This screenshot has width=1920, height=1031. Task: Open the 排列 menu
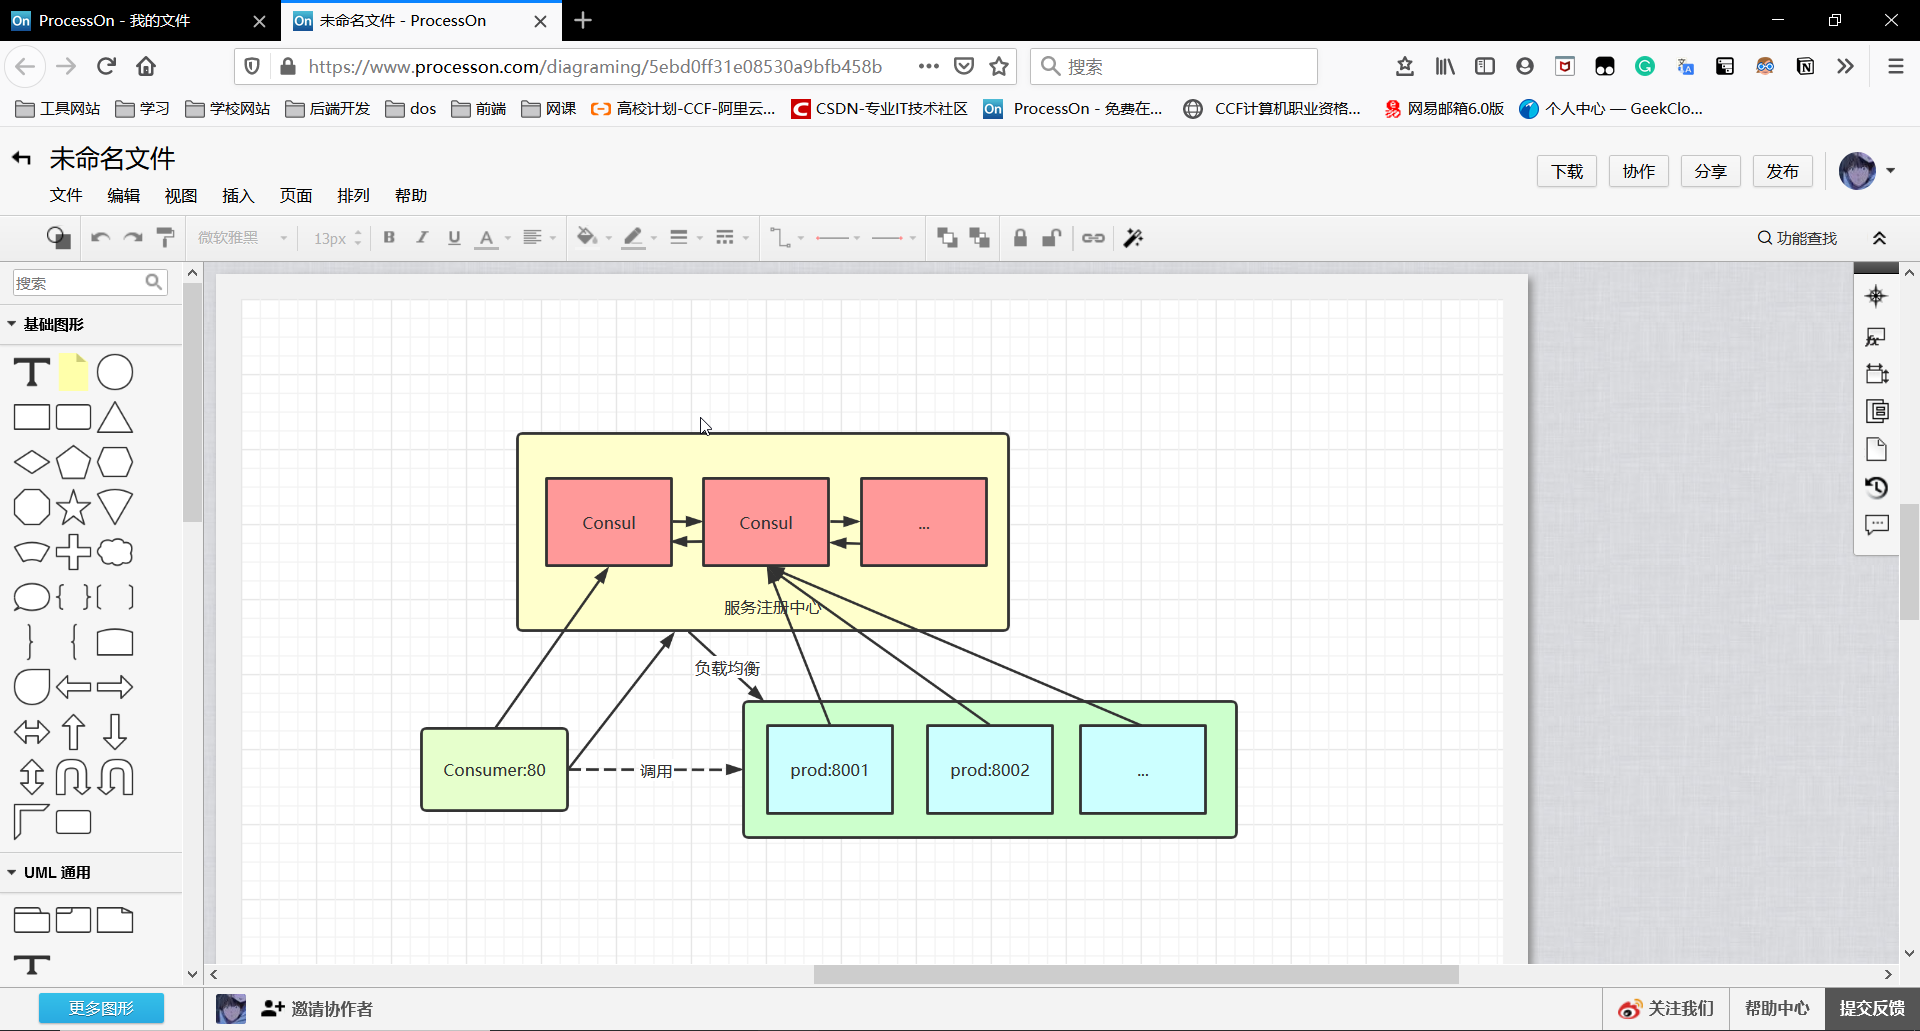(353, 195)
